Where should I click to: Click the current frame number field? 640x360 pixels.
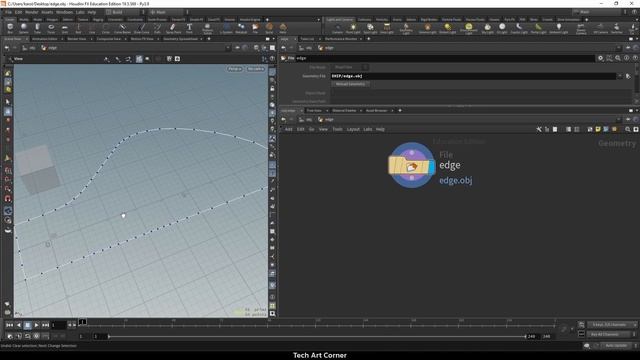tap(58, 325)
